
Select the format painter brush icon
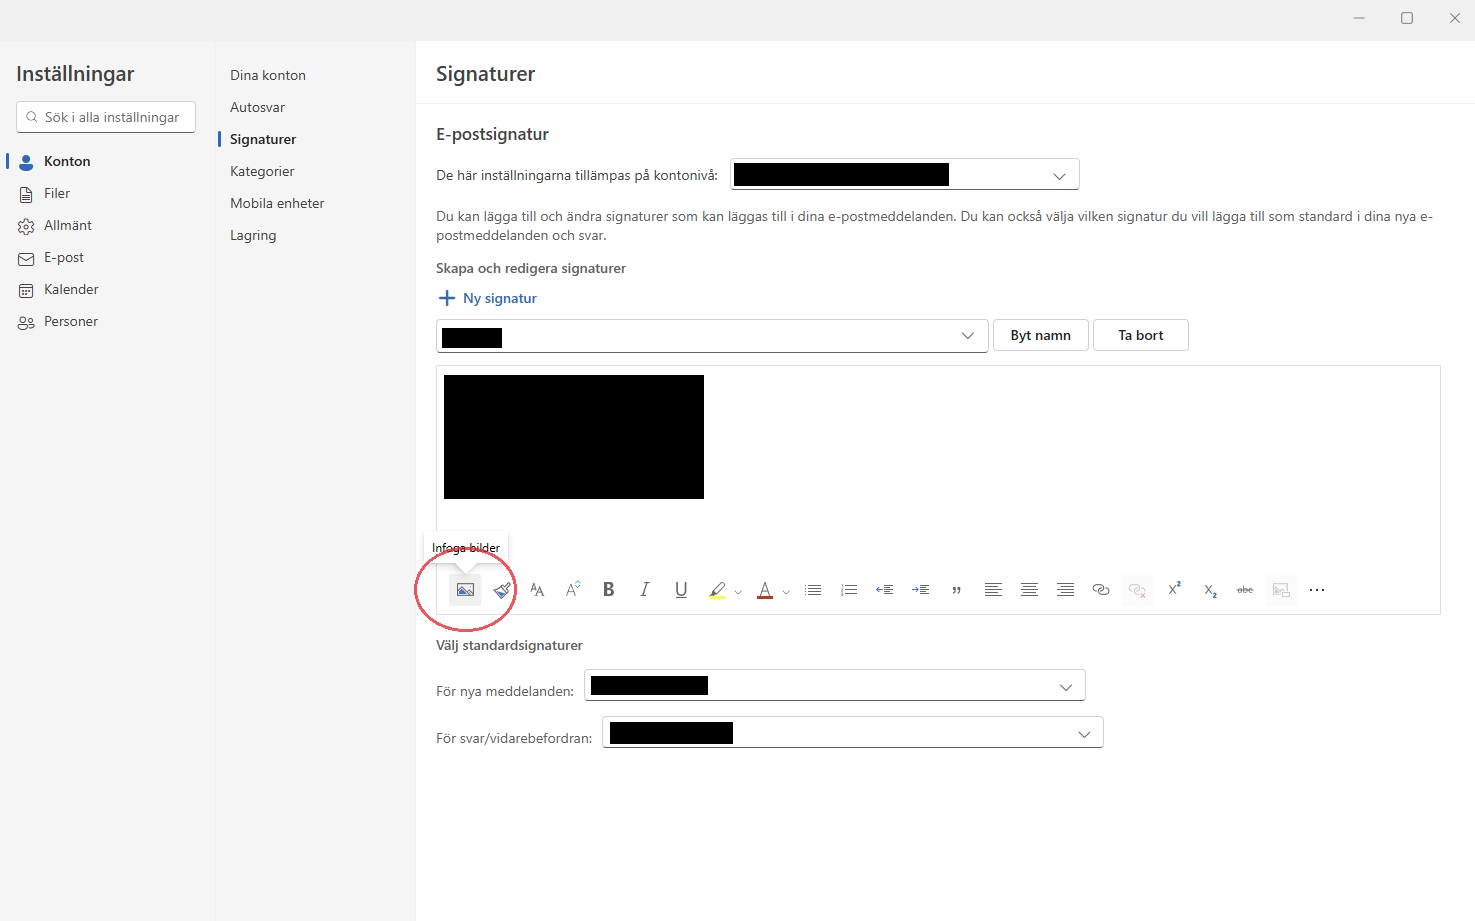[502, 590]
